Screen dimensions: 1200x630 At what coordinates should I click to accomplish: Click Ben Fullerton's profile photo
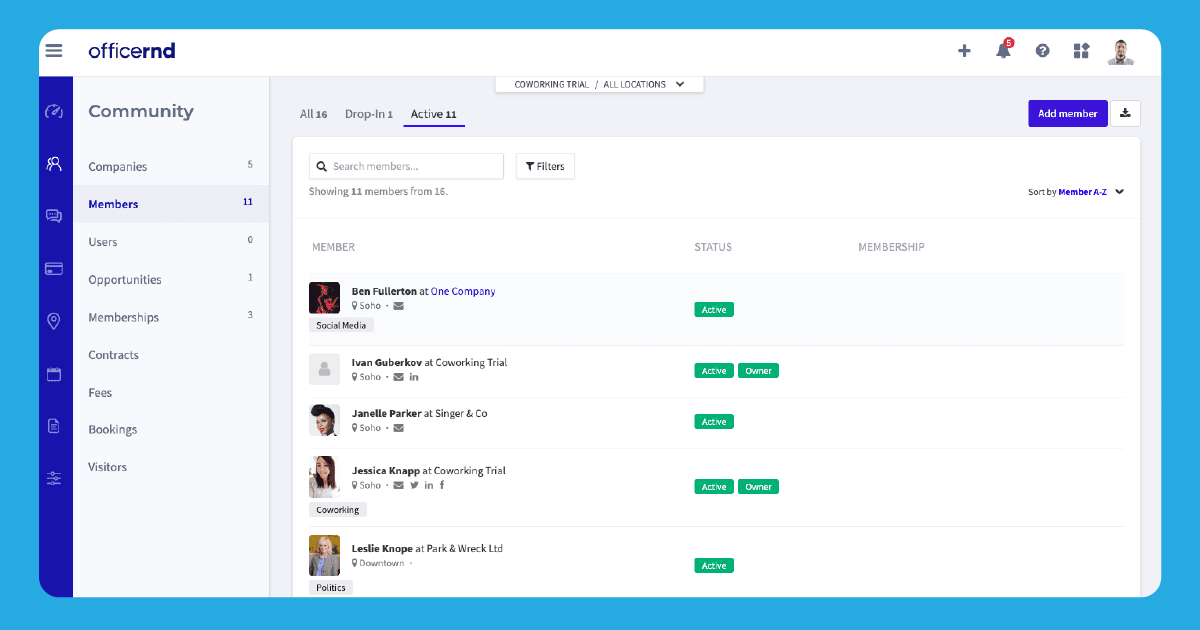point(324,298)
